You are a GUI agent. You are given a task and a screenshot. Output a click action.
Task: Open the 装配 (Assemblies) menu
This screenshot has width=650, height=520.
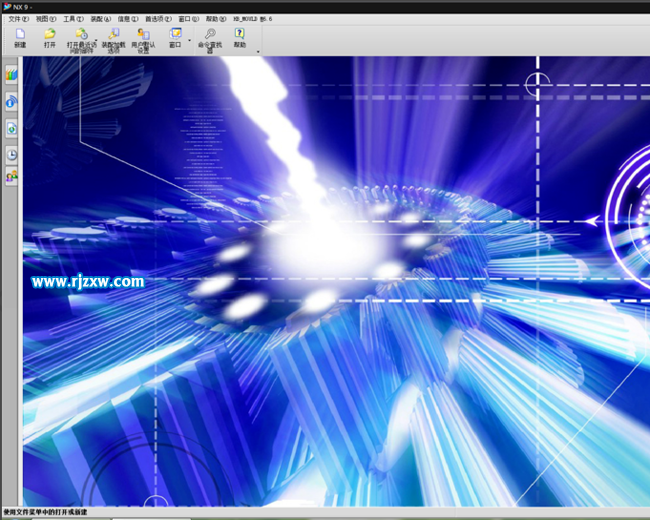pos(102,19)
